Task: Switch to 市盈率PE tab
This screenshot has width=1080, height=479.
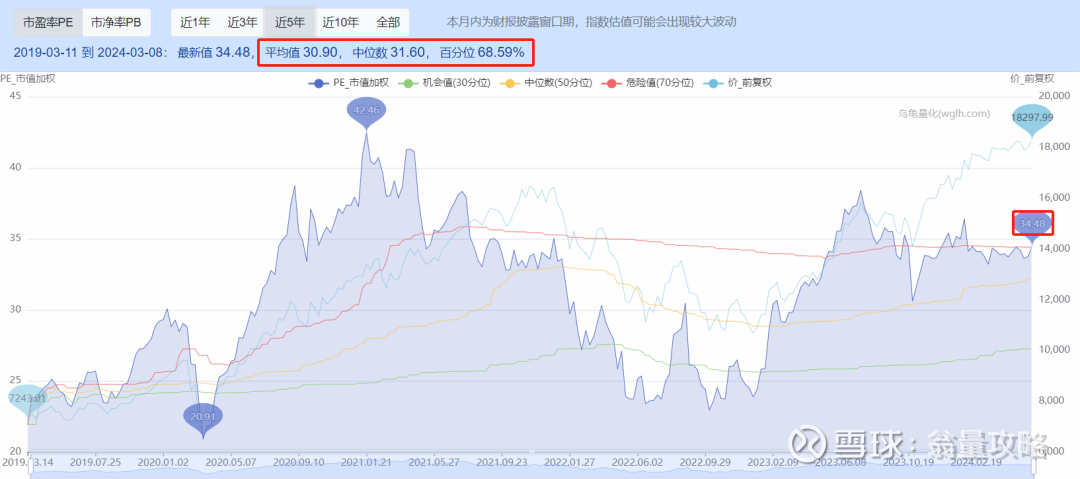Action: pos(48,22)
